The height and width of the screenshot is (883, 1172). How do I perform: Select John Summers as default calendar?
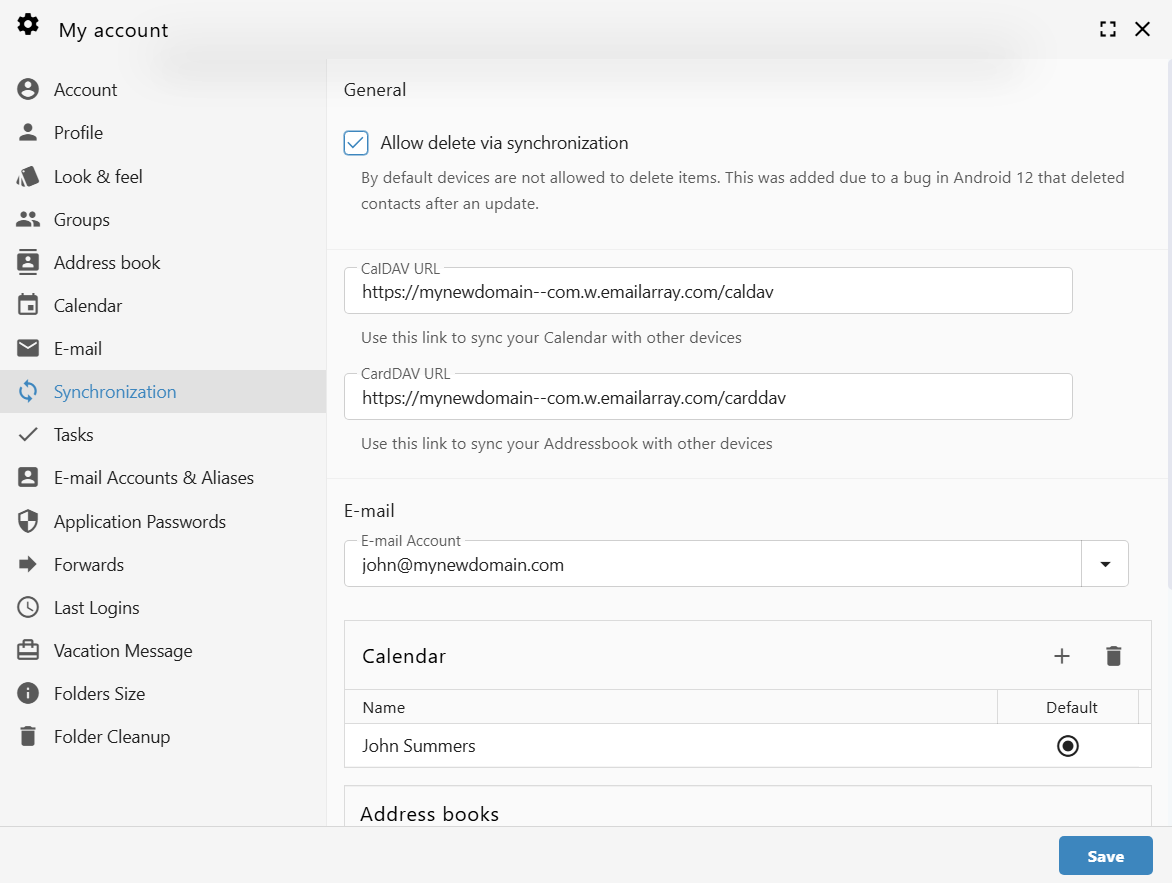[1067, 746]
